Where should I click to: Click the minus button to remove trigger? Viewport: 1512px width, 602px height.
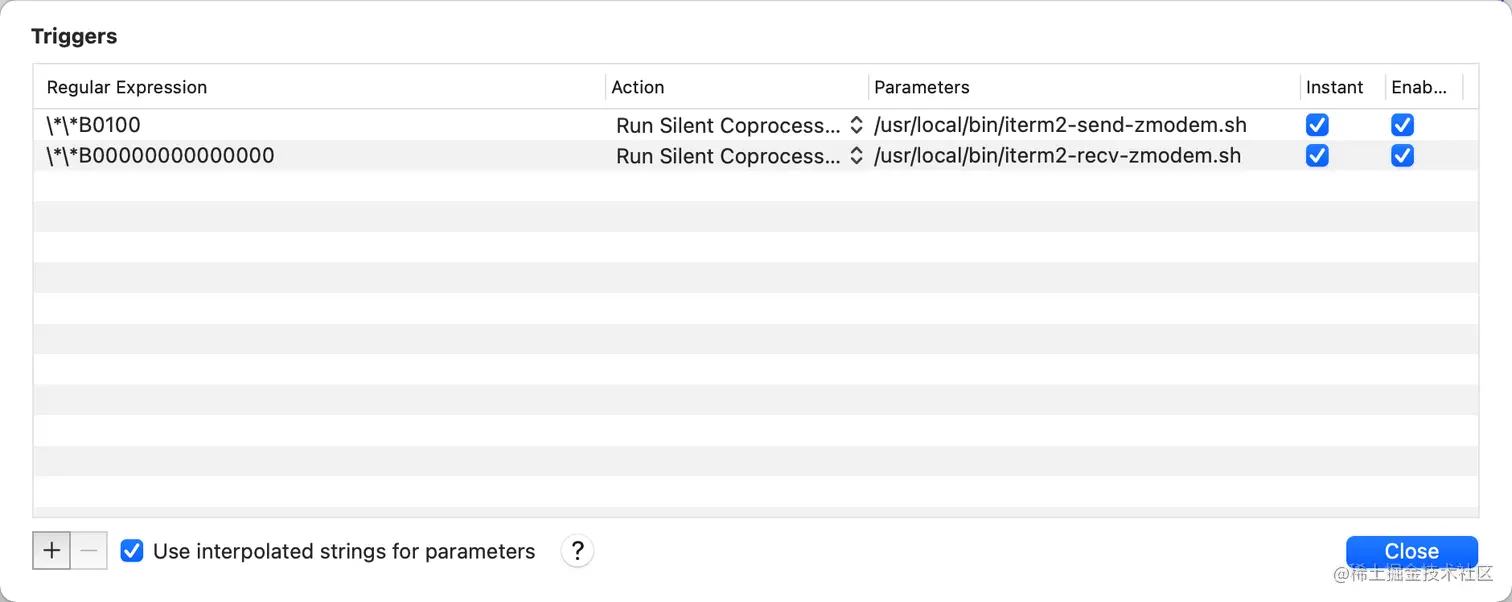(x=89, y=551)
